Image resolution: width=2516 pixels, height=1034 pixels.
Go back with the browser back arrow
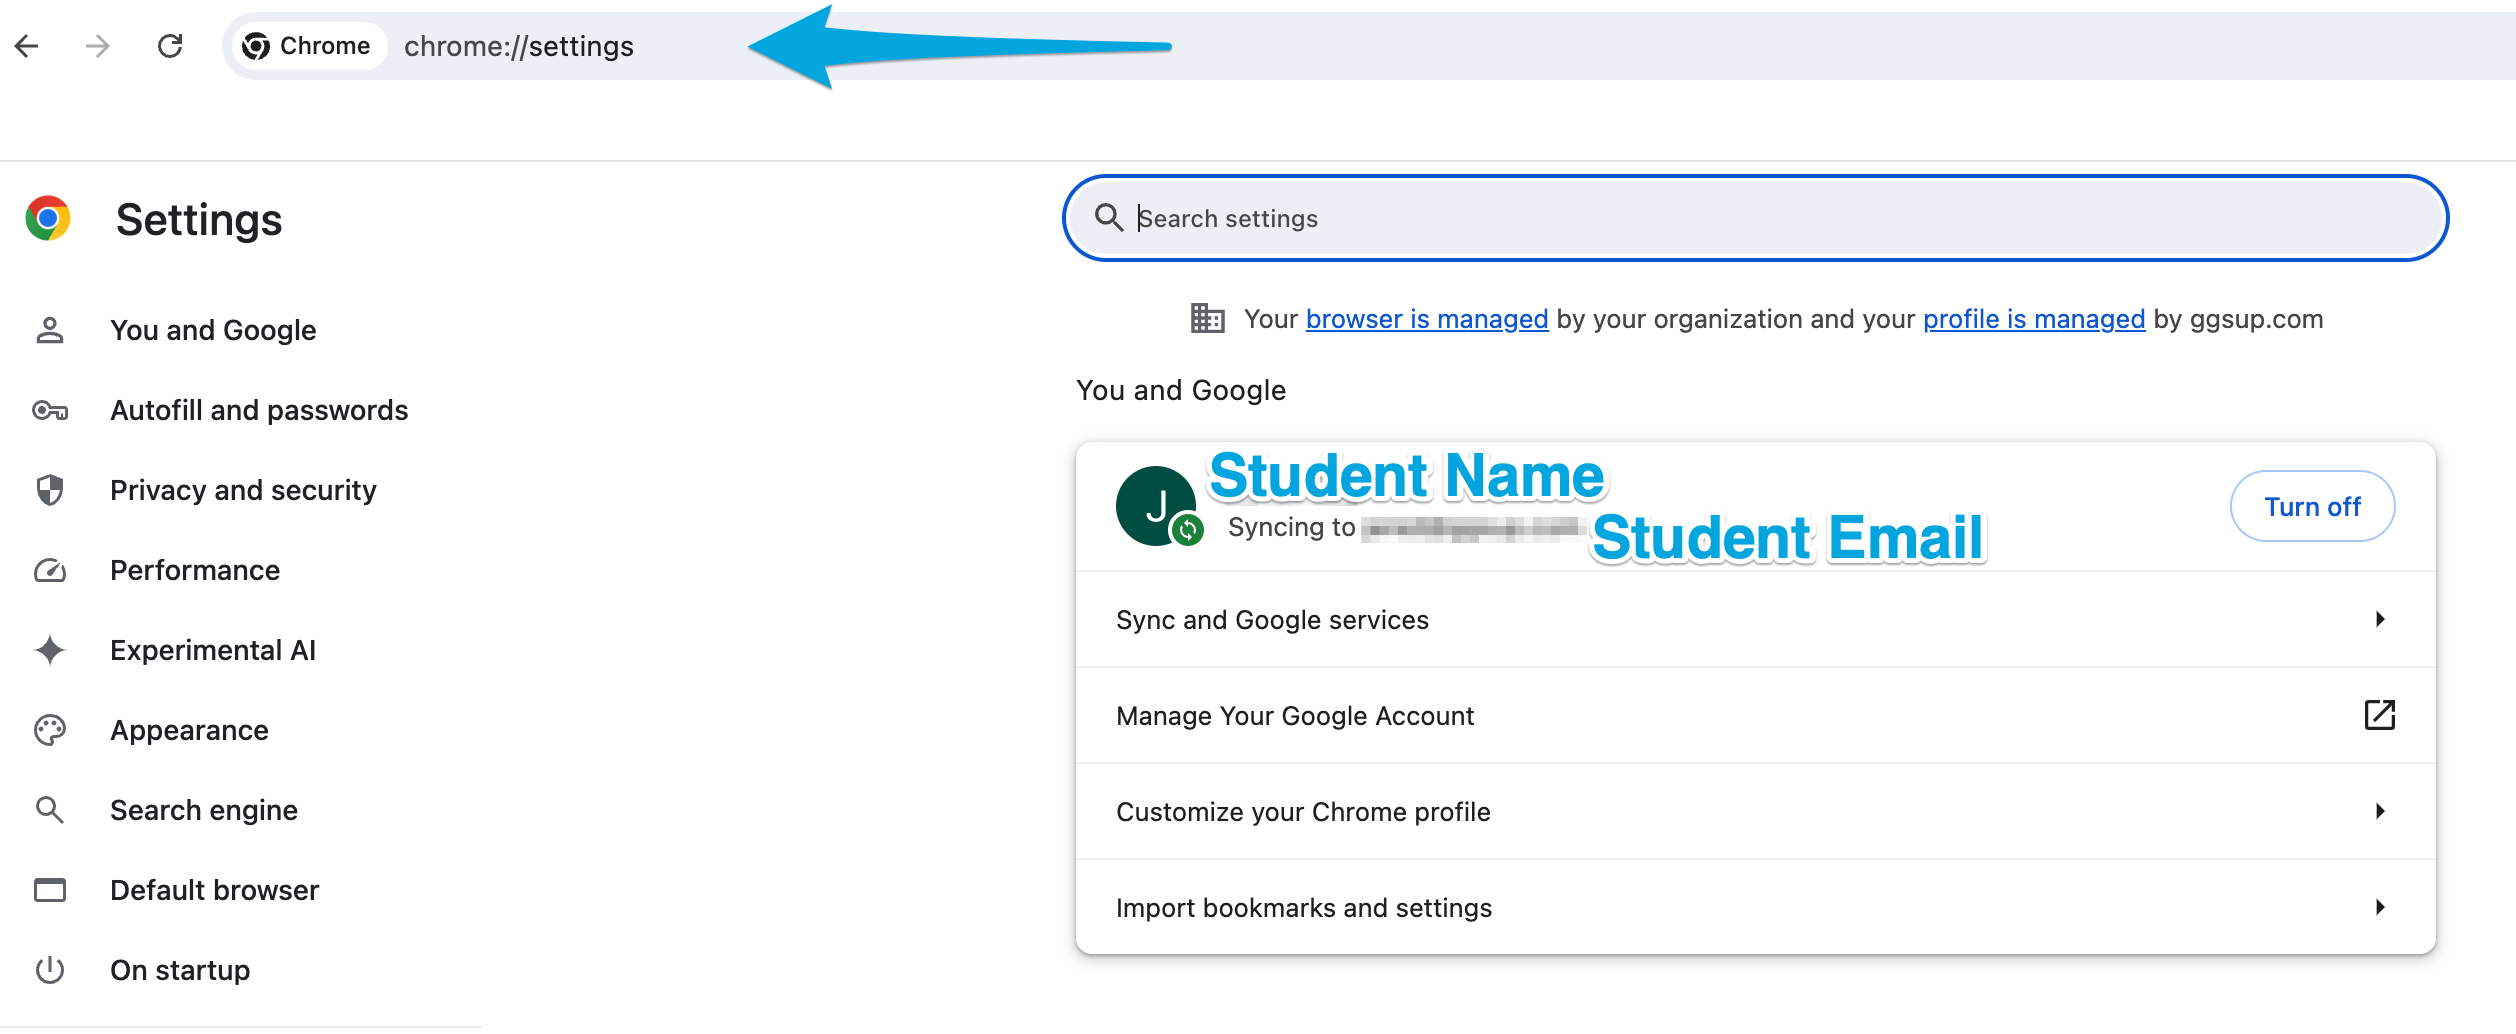[x=27, y=46]
